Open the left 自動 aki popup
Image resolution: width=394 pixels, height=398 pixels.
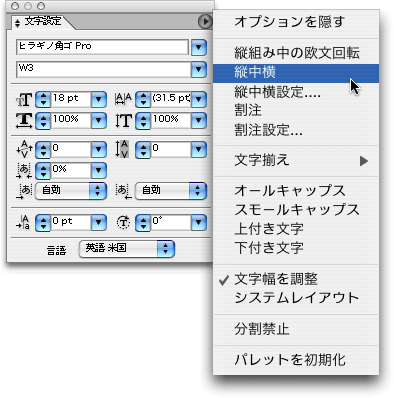tap(71, 191)
